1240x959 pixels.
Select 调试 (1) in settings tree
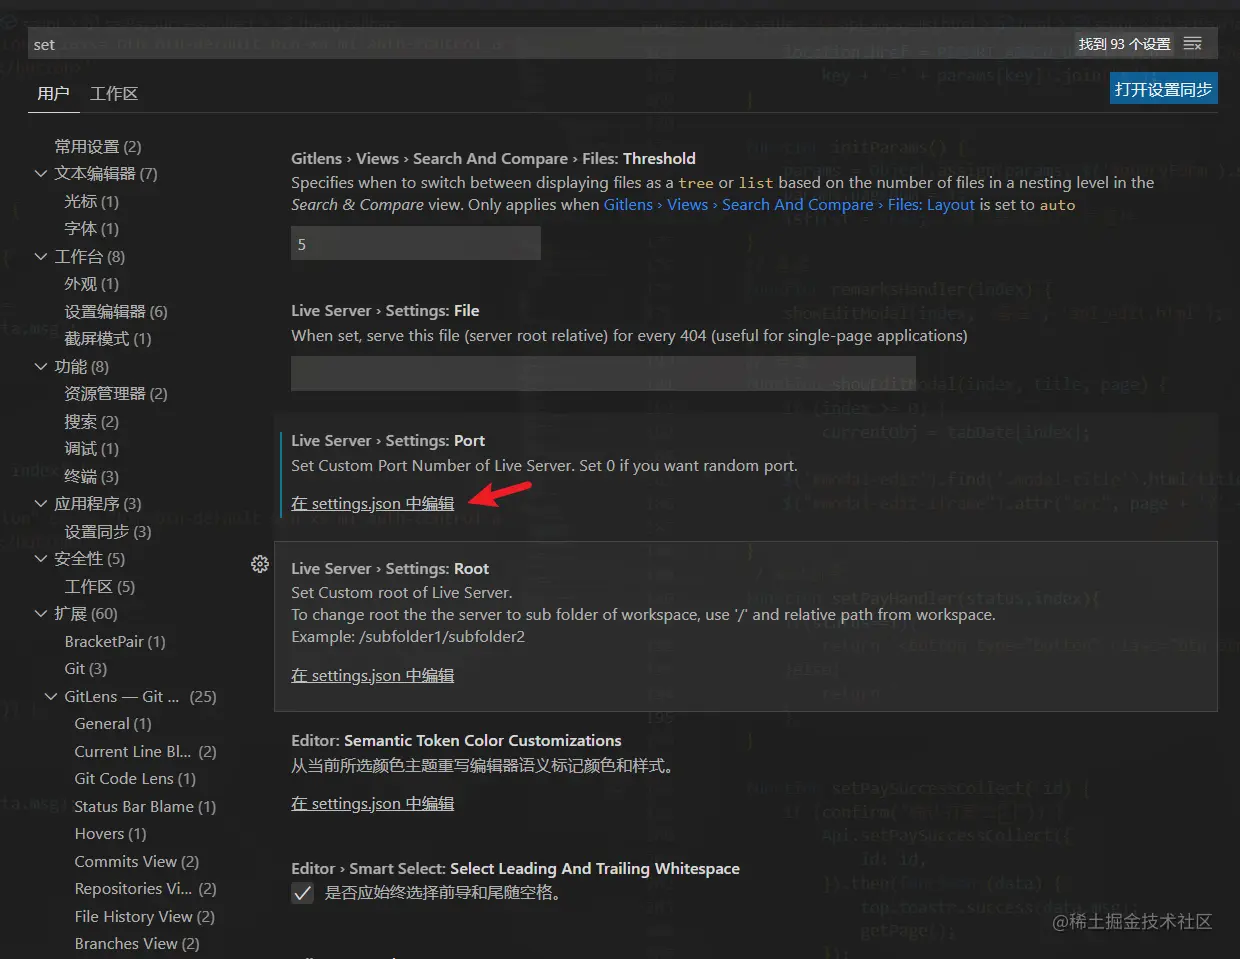tap(91, 448)
